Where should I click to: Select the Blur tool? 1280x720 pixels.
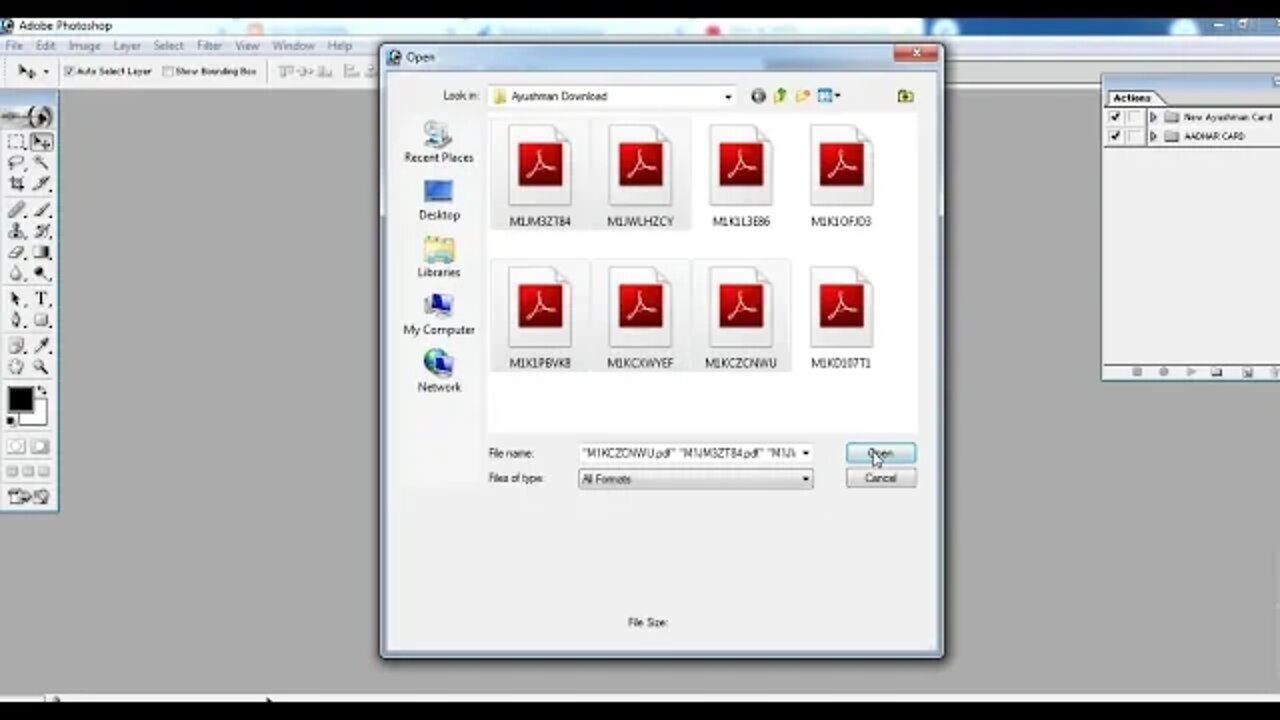17,273
